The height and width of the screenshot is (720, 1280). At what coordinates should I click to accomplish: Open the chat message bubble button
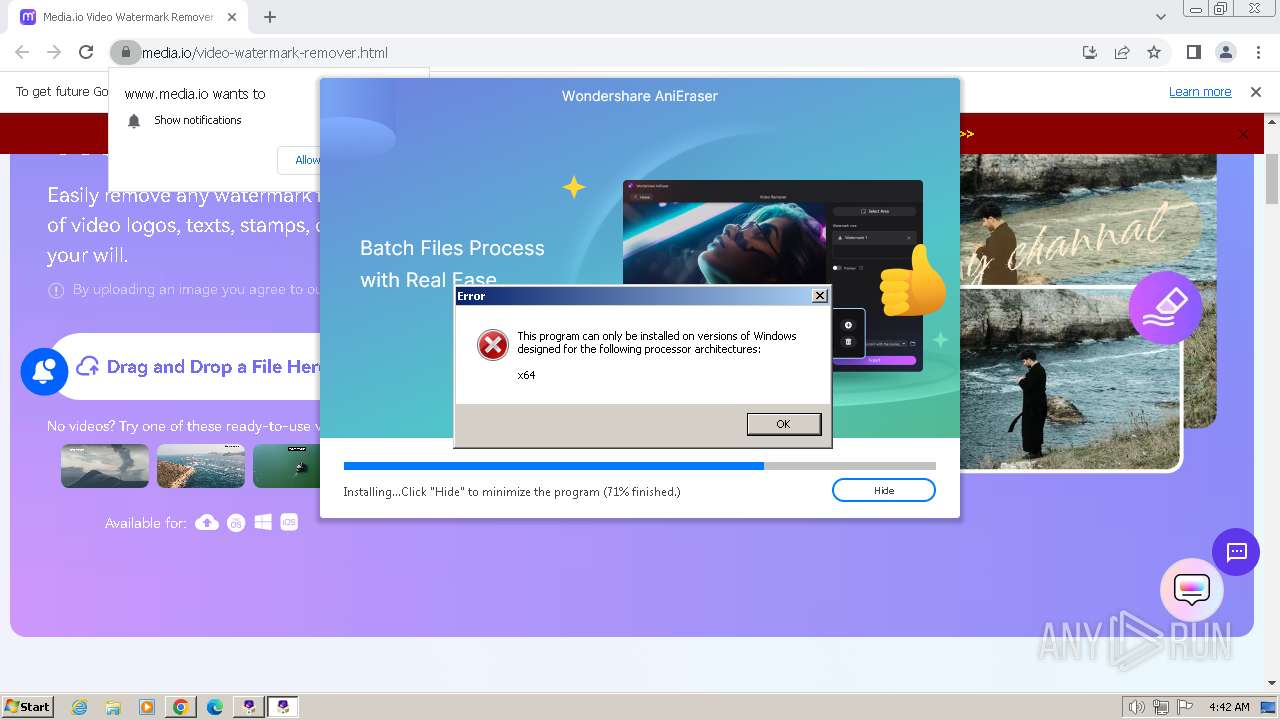click(x=1236, y=552)
